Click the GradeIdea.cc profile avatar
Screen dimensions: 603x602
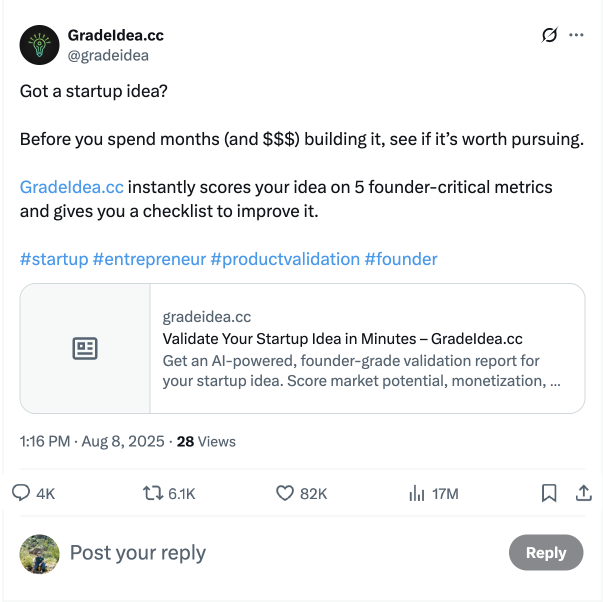coord(39,45)
